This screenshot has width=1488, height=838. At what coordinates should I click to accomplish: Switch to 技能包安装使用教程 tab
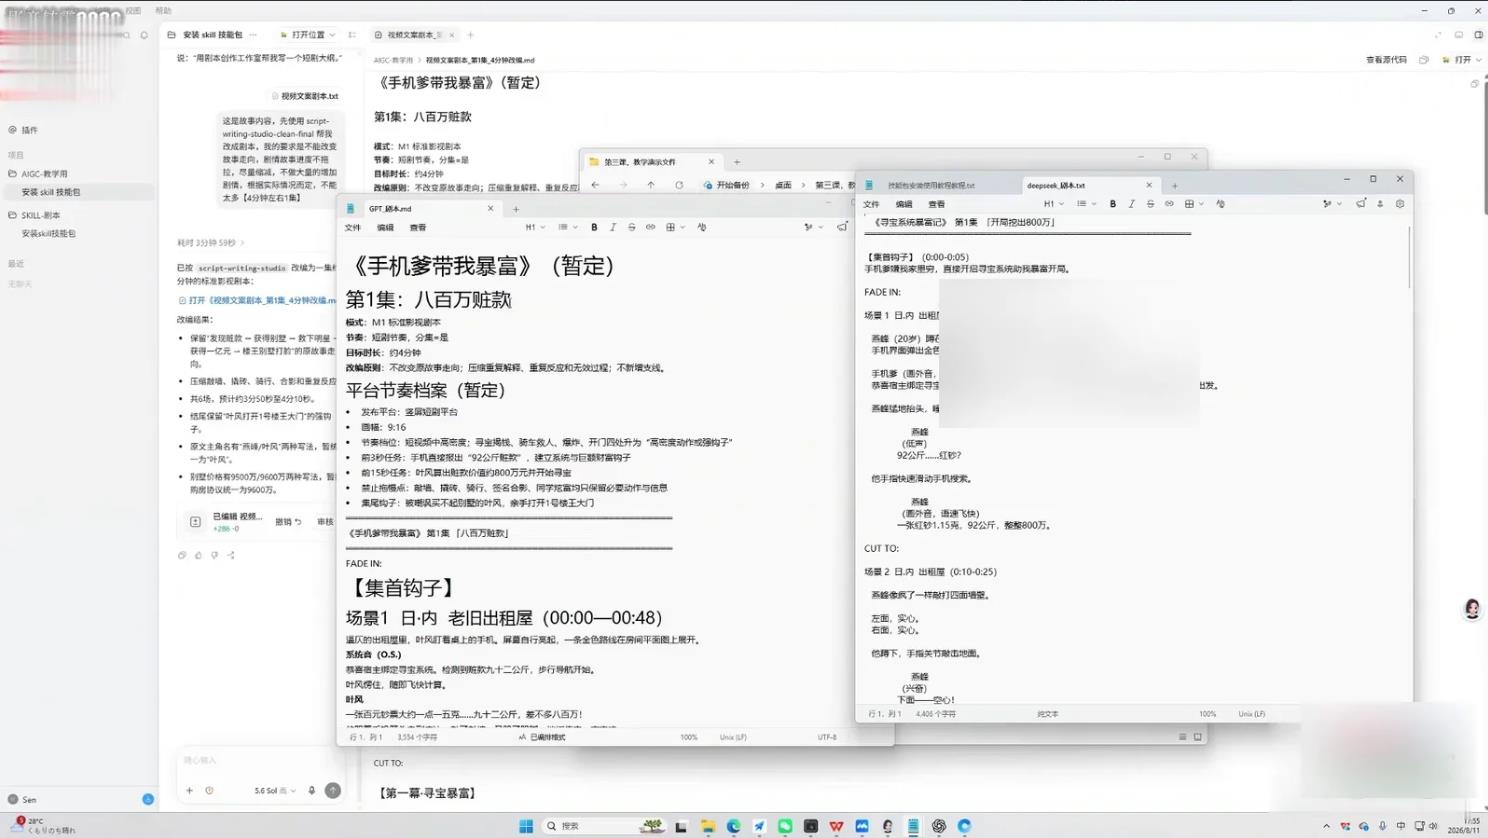(931, 185)
